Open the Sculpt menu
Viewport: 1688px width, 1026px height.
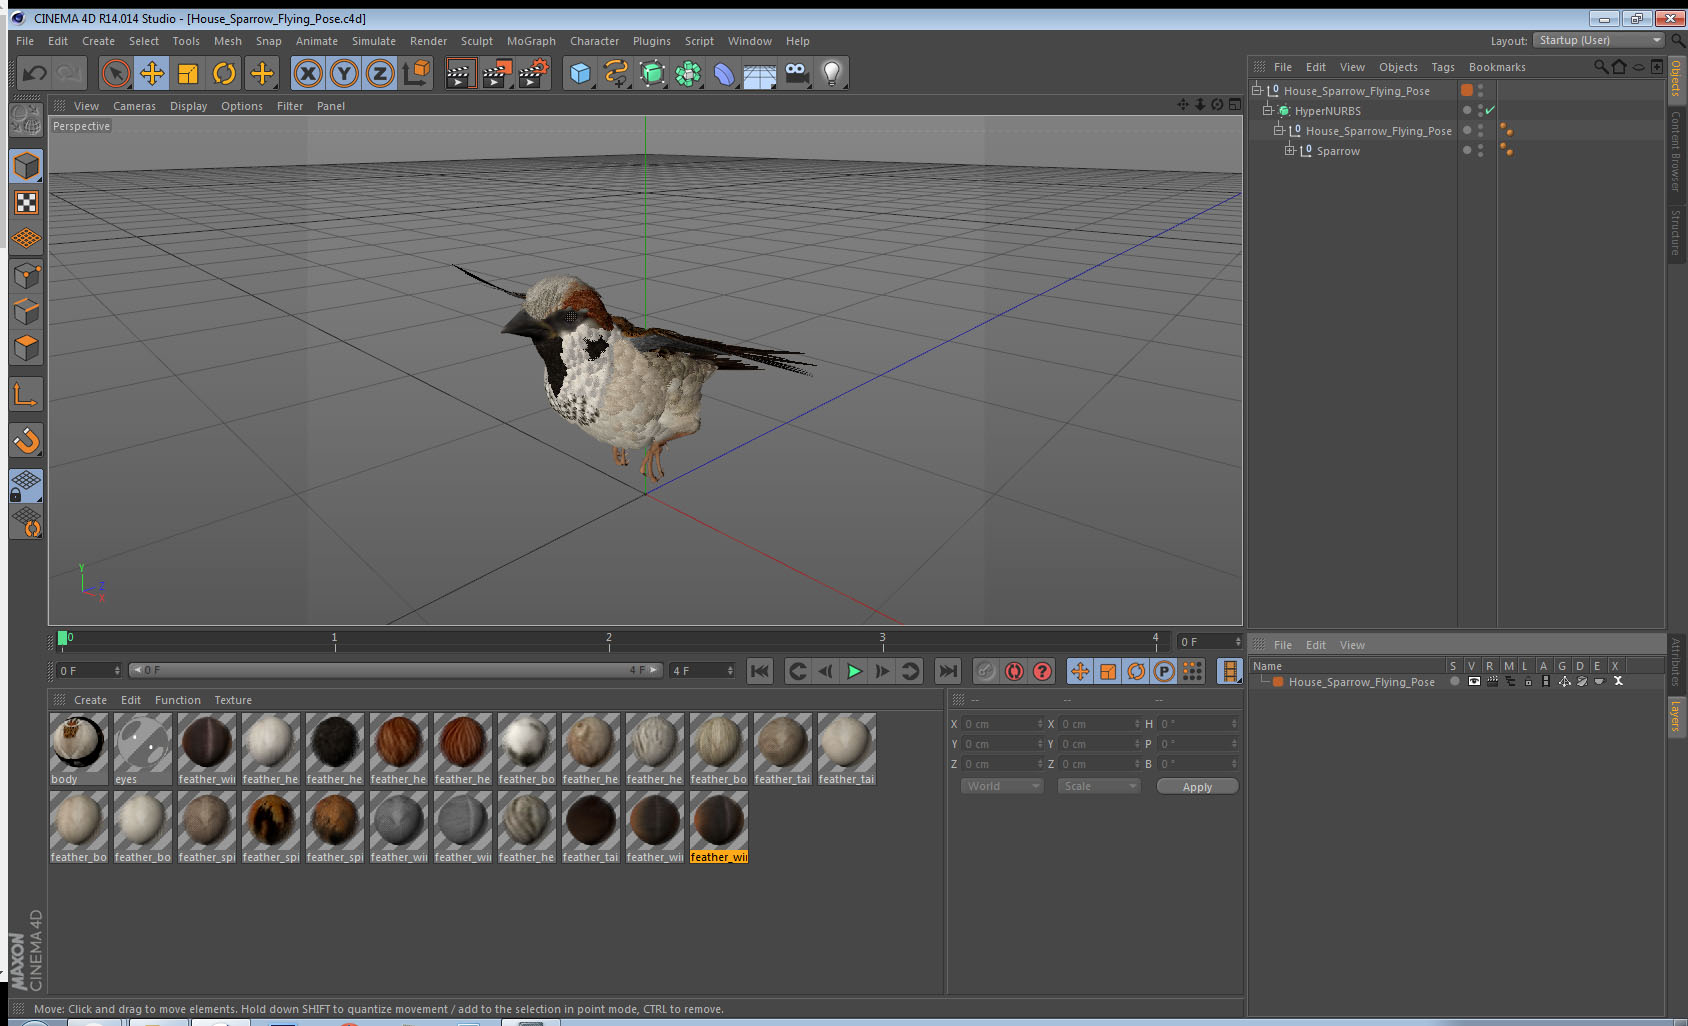(477, 41)
